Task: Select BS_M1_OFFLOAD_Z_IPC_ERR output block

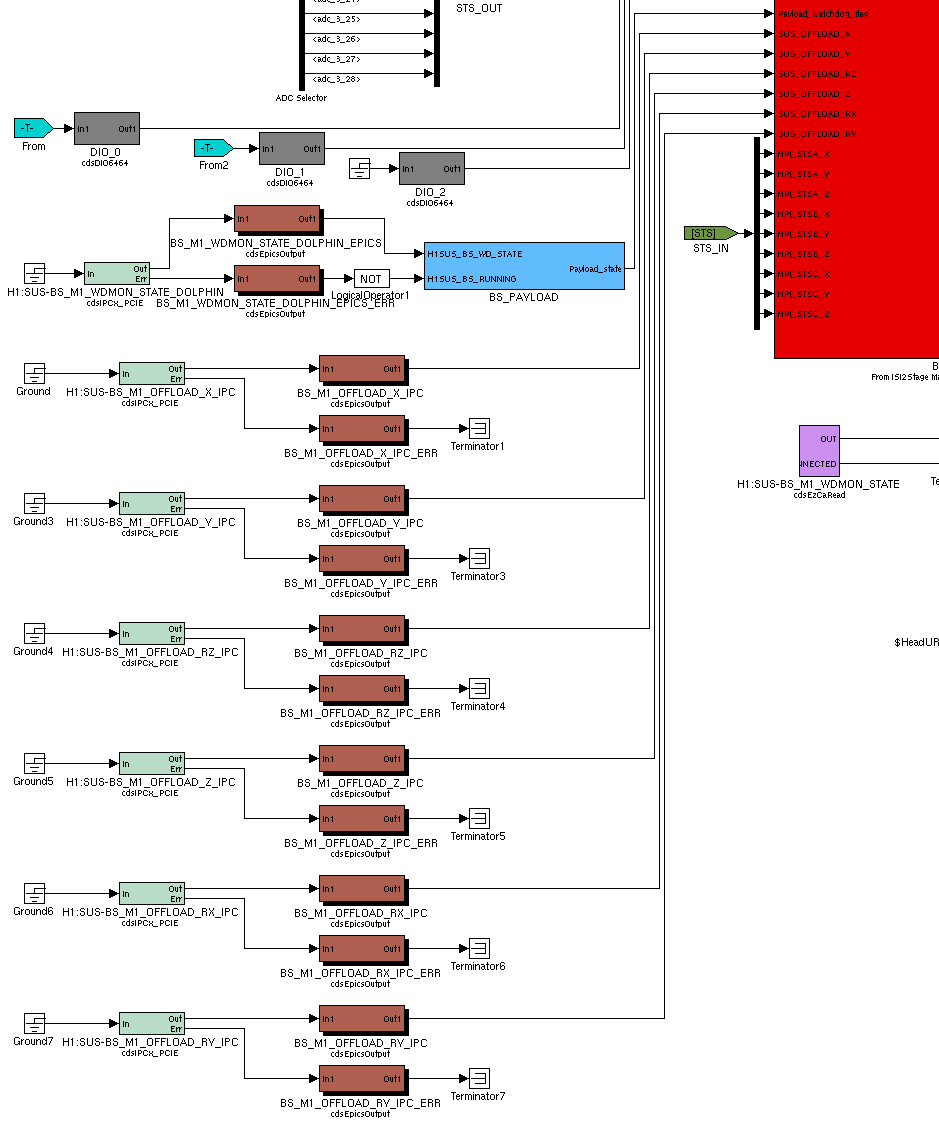Action: coord(363,820)
